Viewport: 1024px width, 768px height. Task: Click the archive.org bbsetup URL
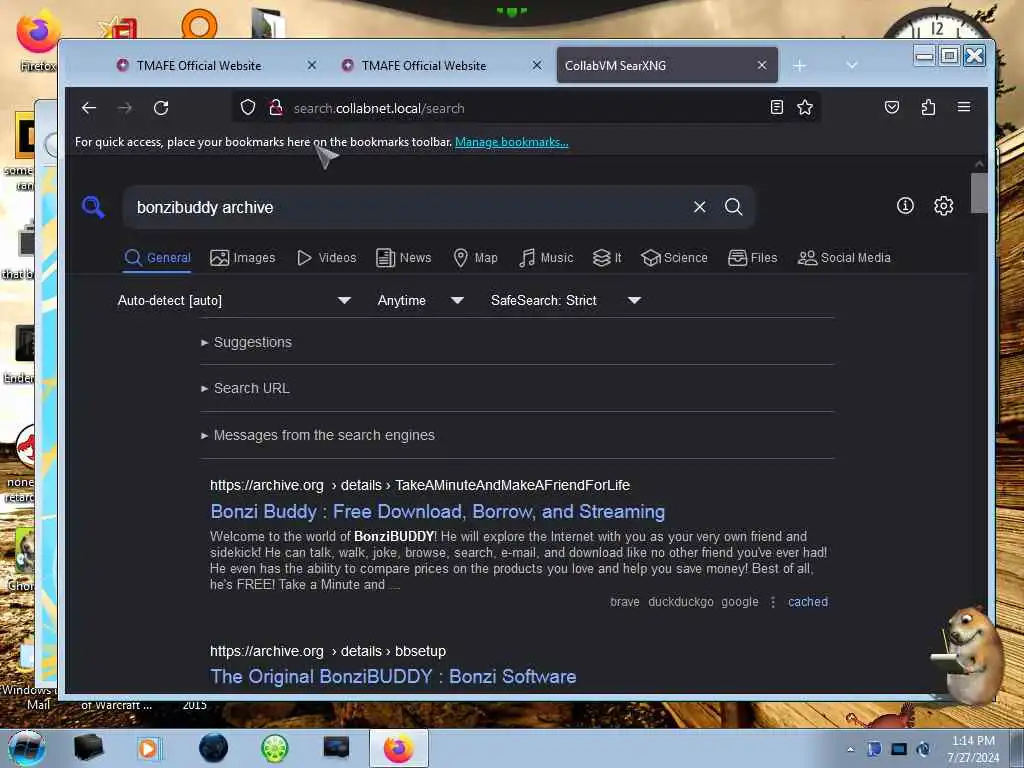[x=328, y=651]
